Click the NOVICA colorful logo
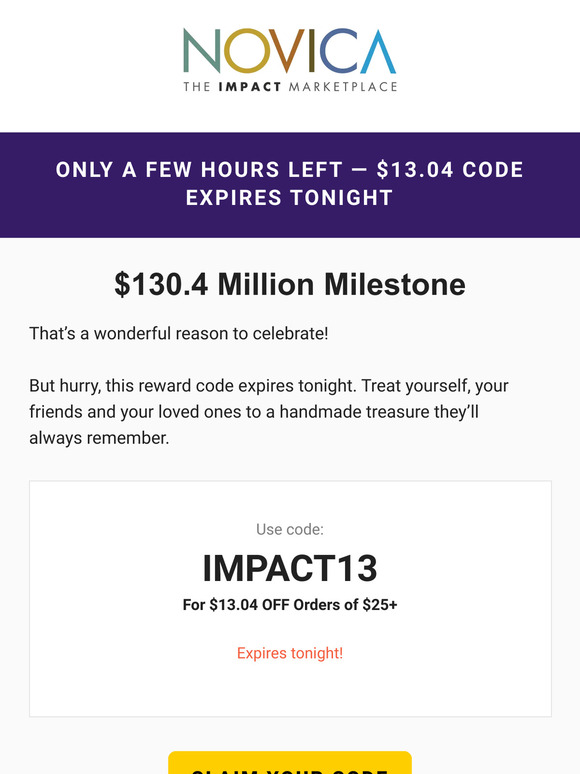580x774 pixels. coord(290,60)
